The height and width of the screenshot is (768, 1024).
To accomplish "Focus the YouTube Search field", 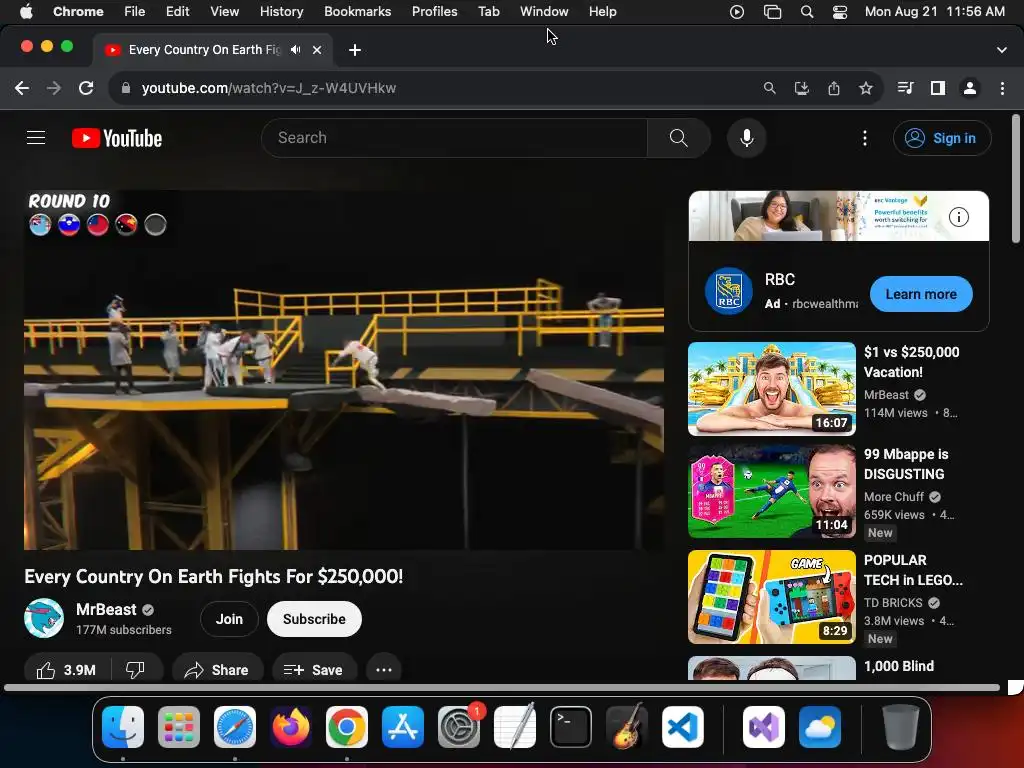I will [x=454, y=138].
